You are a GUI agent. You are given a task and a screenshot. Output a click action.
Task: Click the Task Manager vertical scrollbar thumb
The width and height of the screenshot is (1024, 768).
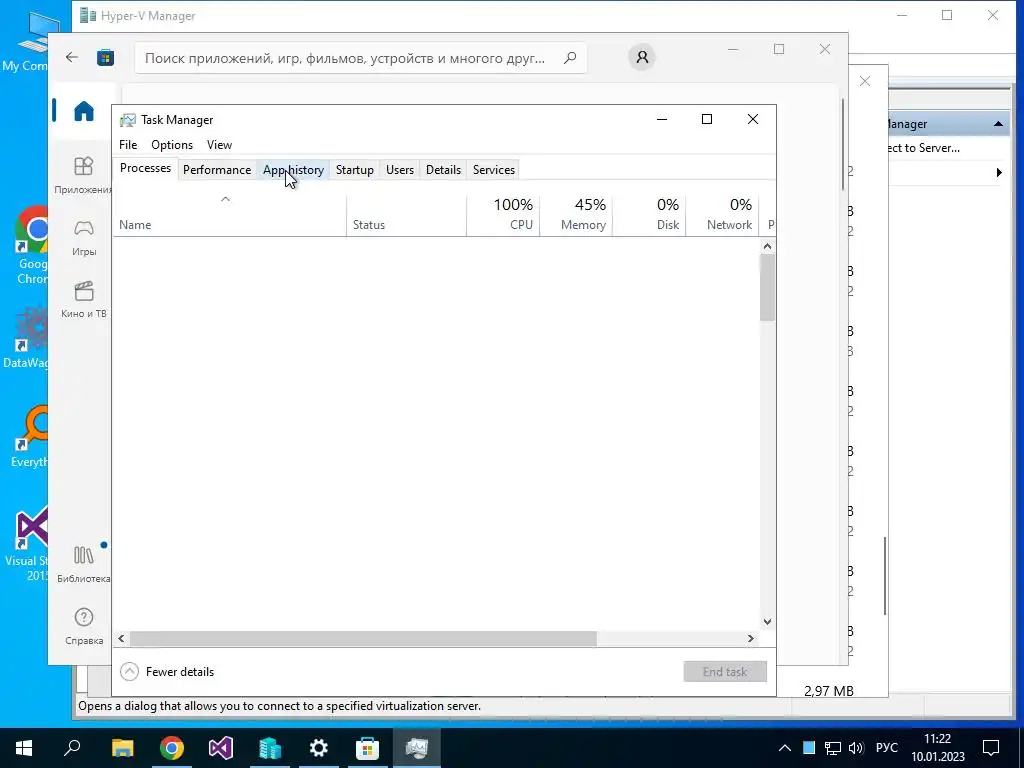point(767,287)
